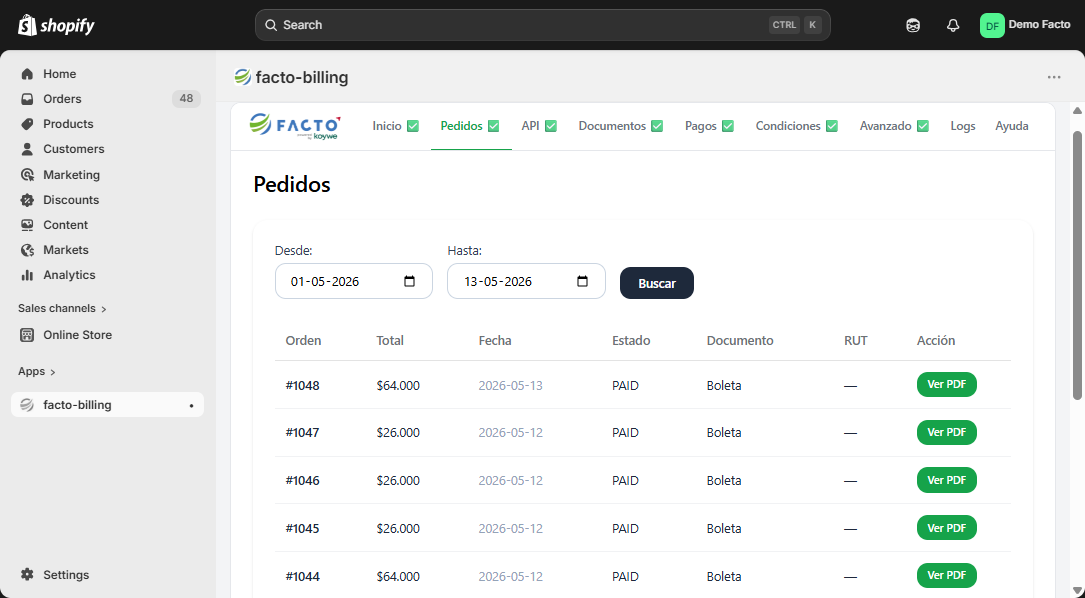Click the Fecha column header
This screenshot has width=1085, height=598.
[x=495, y=341]
